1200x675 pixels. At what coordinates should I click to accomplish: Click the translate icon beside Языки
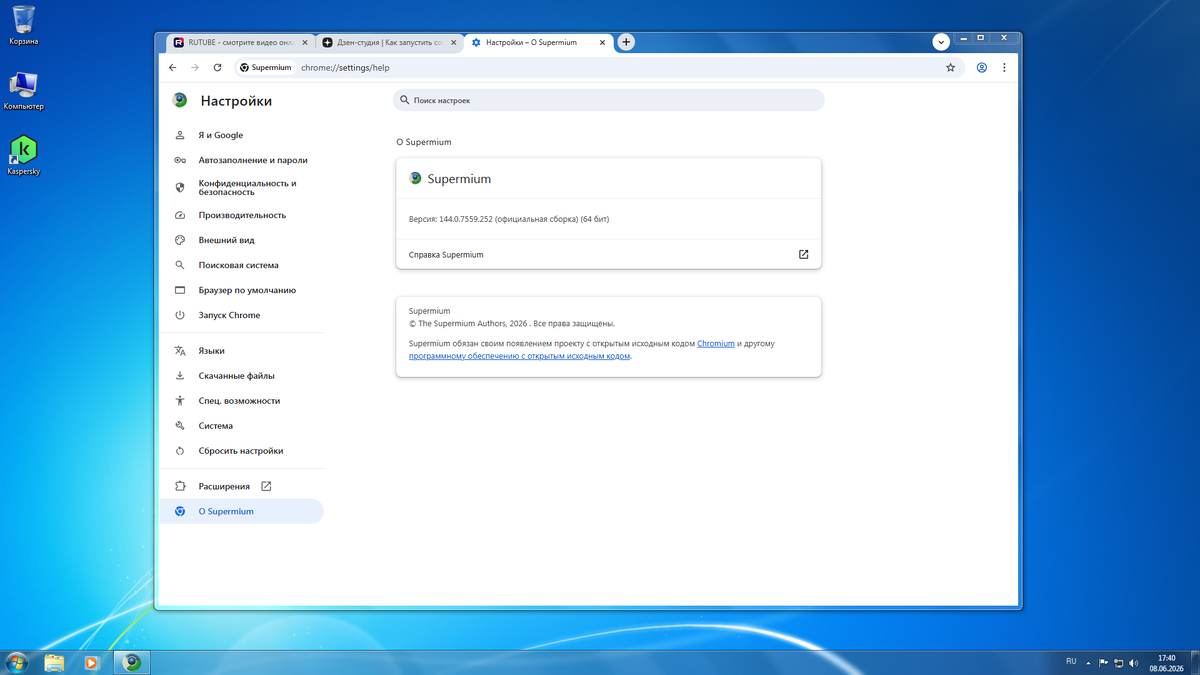pos(180,351)
